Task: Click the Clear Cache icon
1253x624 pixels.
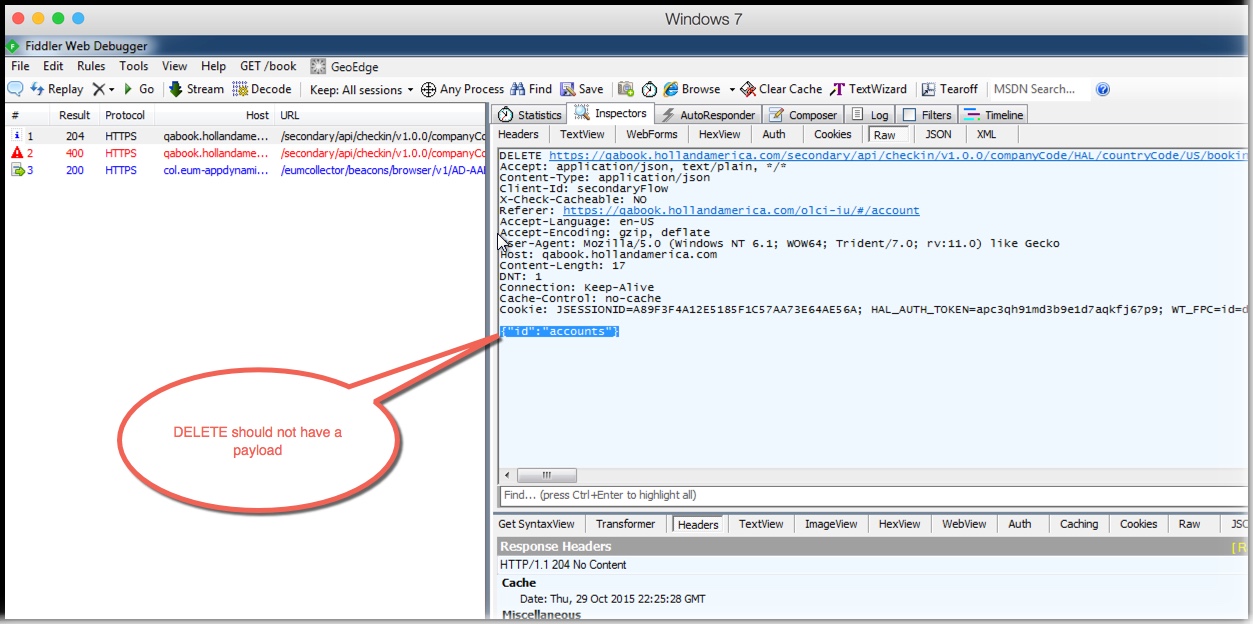Action: click(748, 89)
